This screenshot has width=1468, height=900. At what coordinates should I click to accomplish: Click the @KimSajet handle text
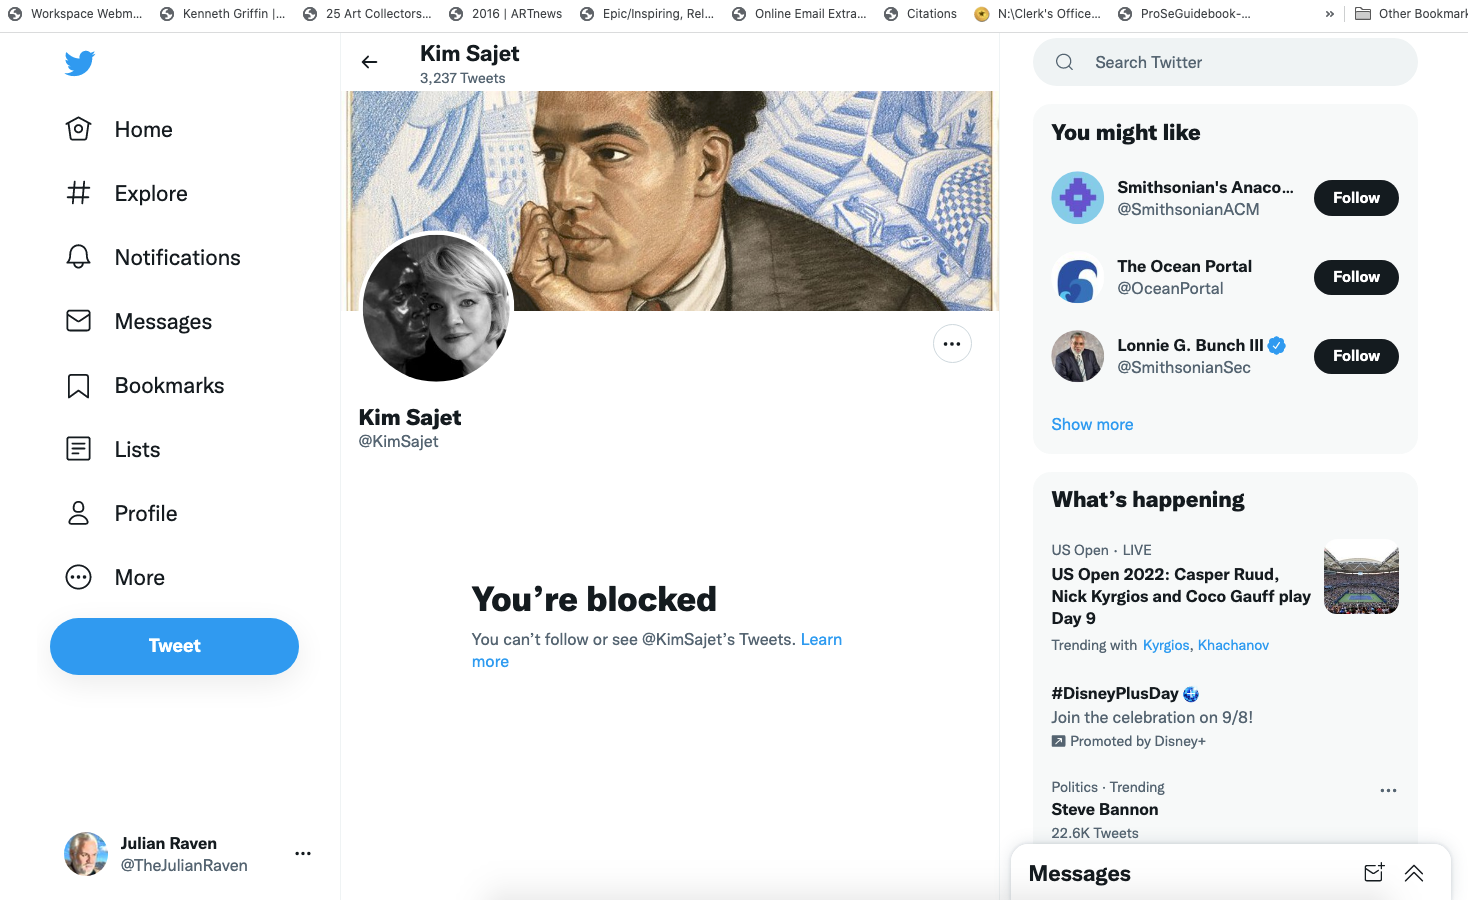[398, 441]
